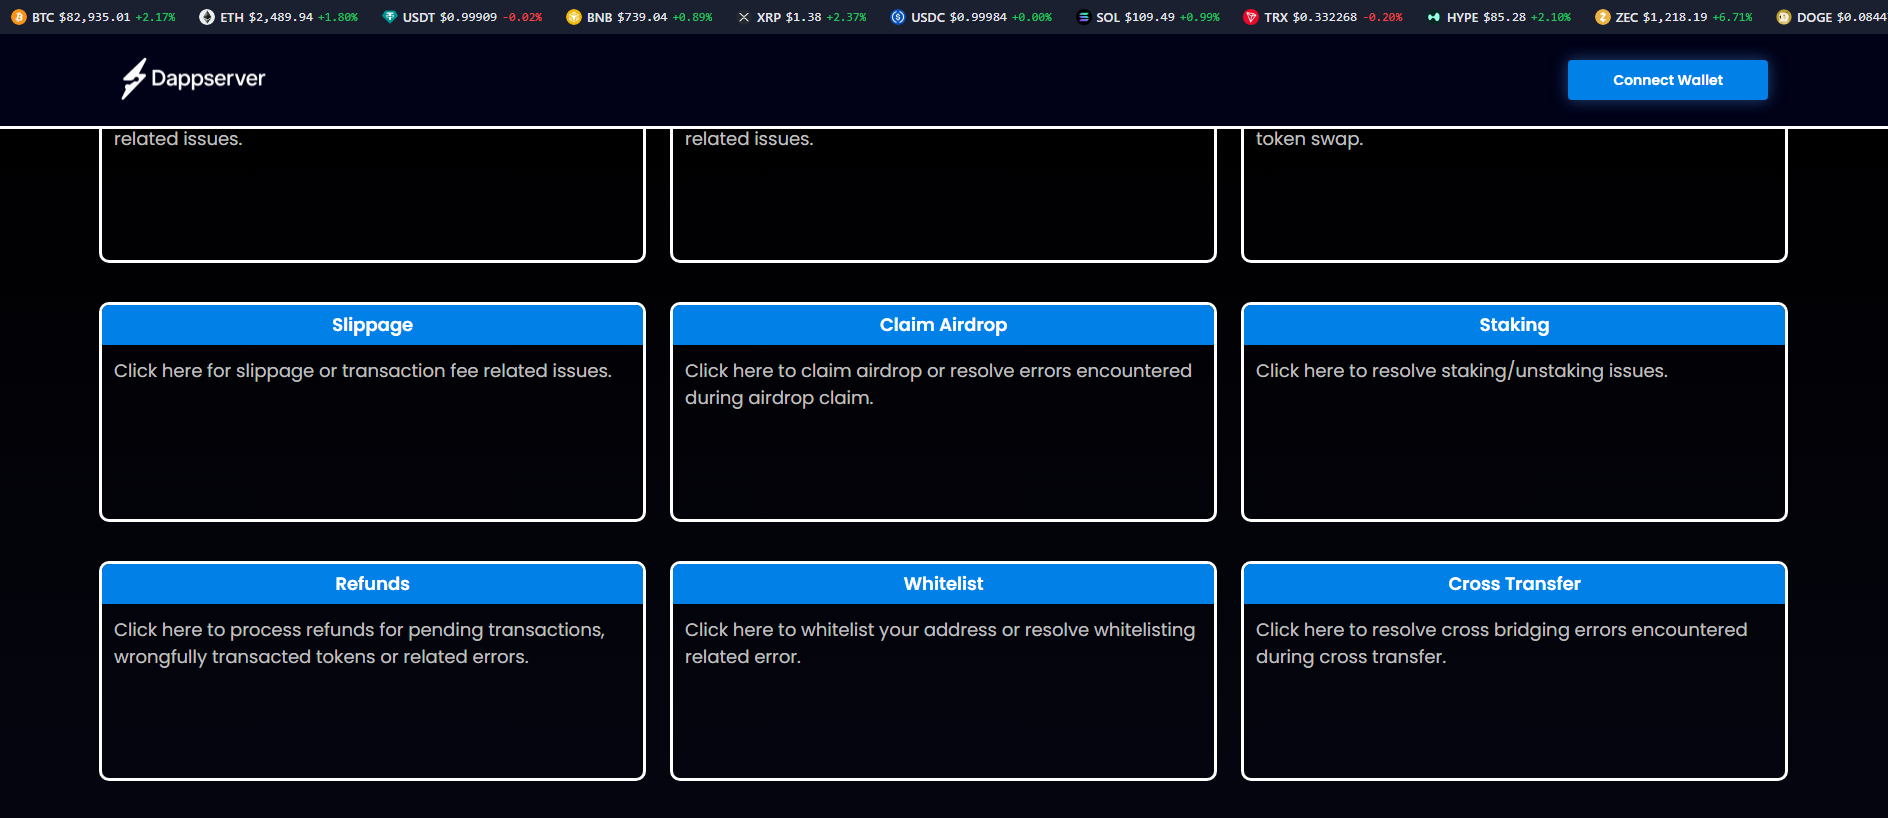Open the Claim Airdrop card
This screenshot has width=1888, height=818.
tap(943, 412)
